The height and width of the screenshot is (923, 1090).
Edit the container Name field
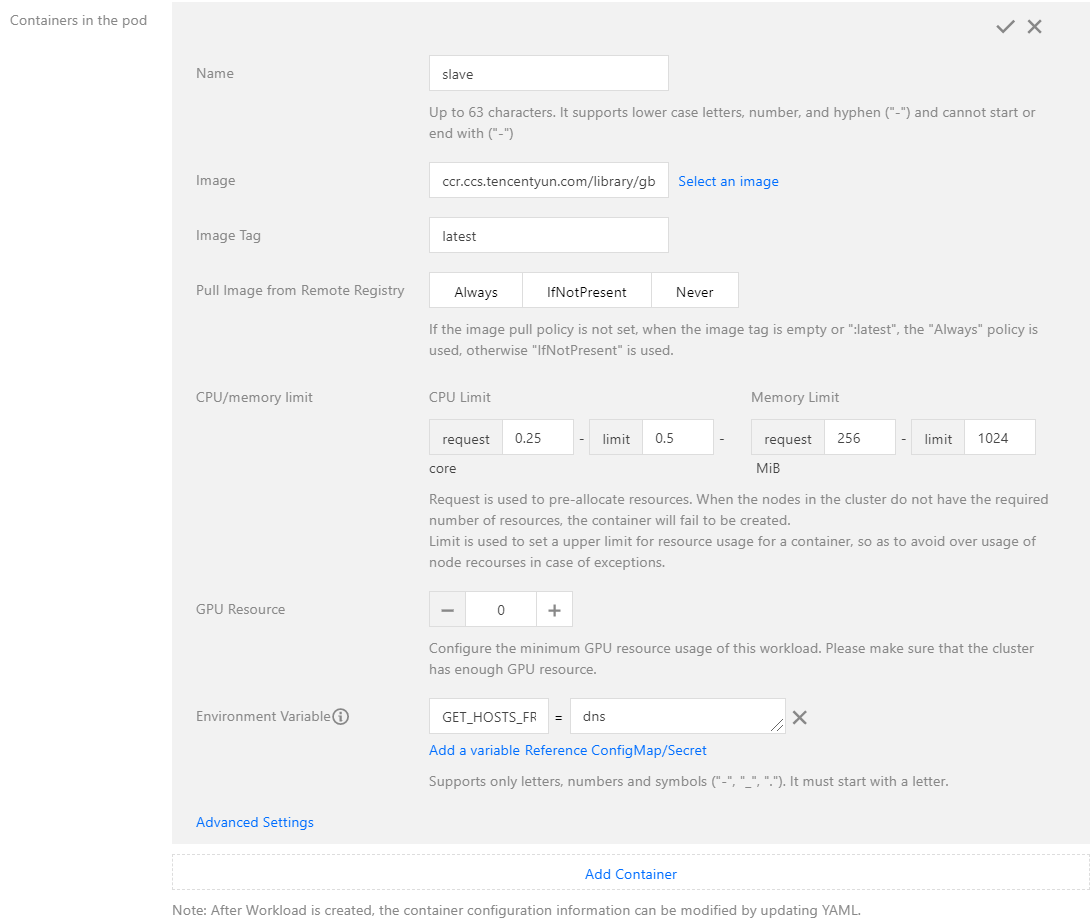pyautogui.click(x=548, y=73)
